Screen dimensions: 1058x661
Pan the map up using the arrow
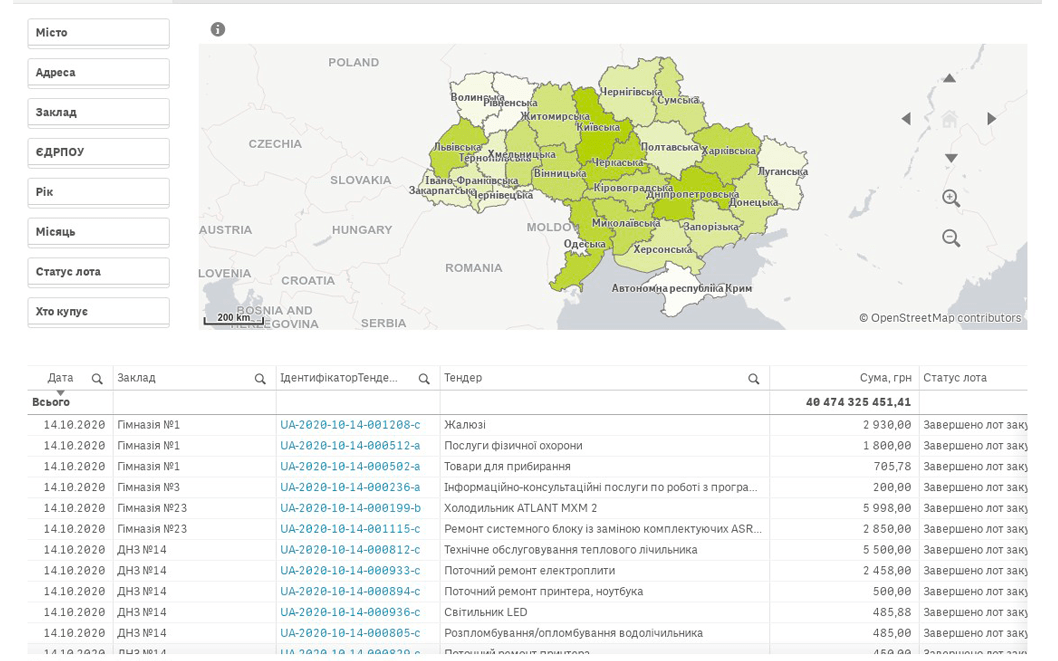point(949,78)
